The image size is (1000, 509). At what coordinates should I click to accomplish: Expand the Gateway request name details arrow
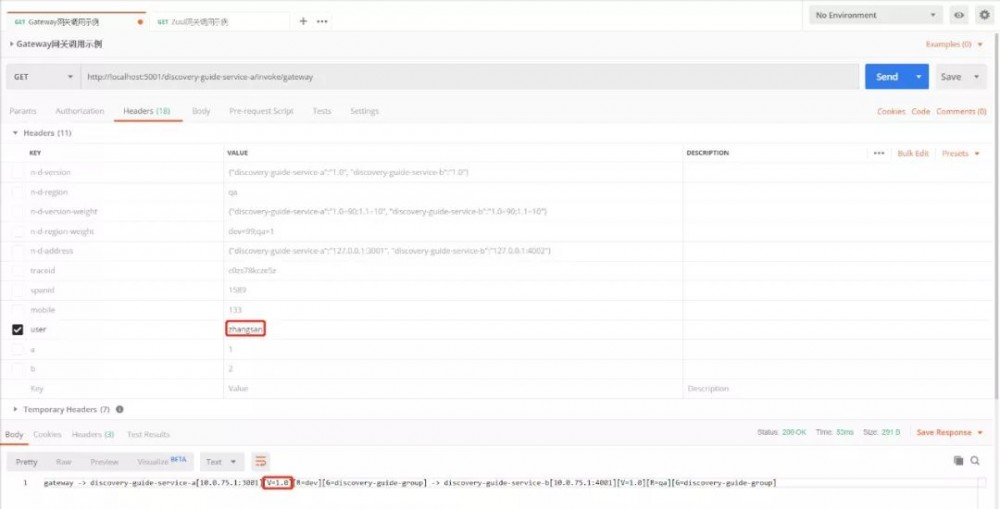coord(11,44)
